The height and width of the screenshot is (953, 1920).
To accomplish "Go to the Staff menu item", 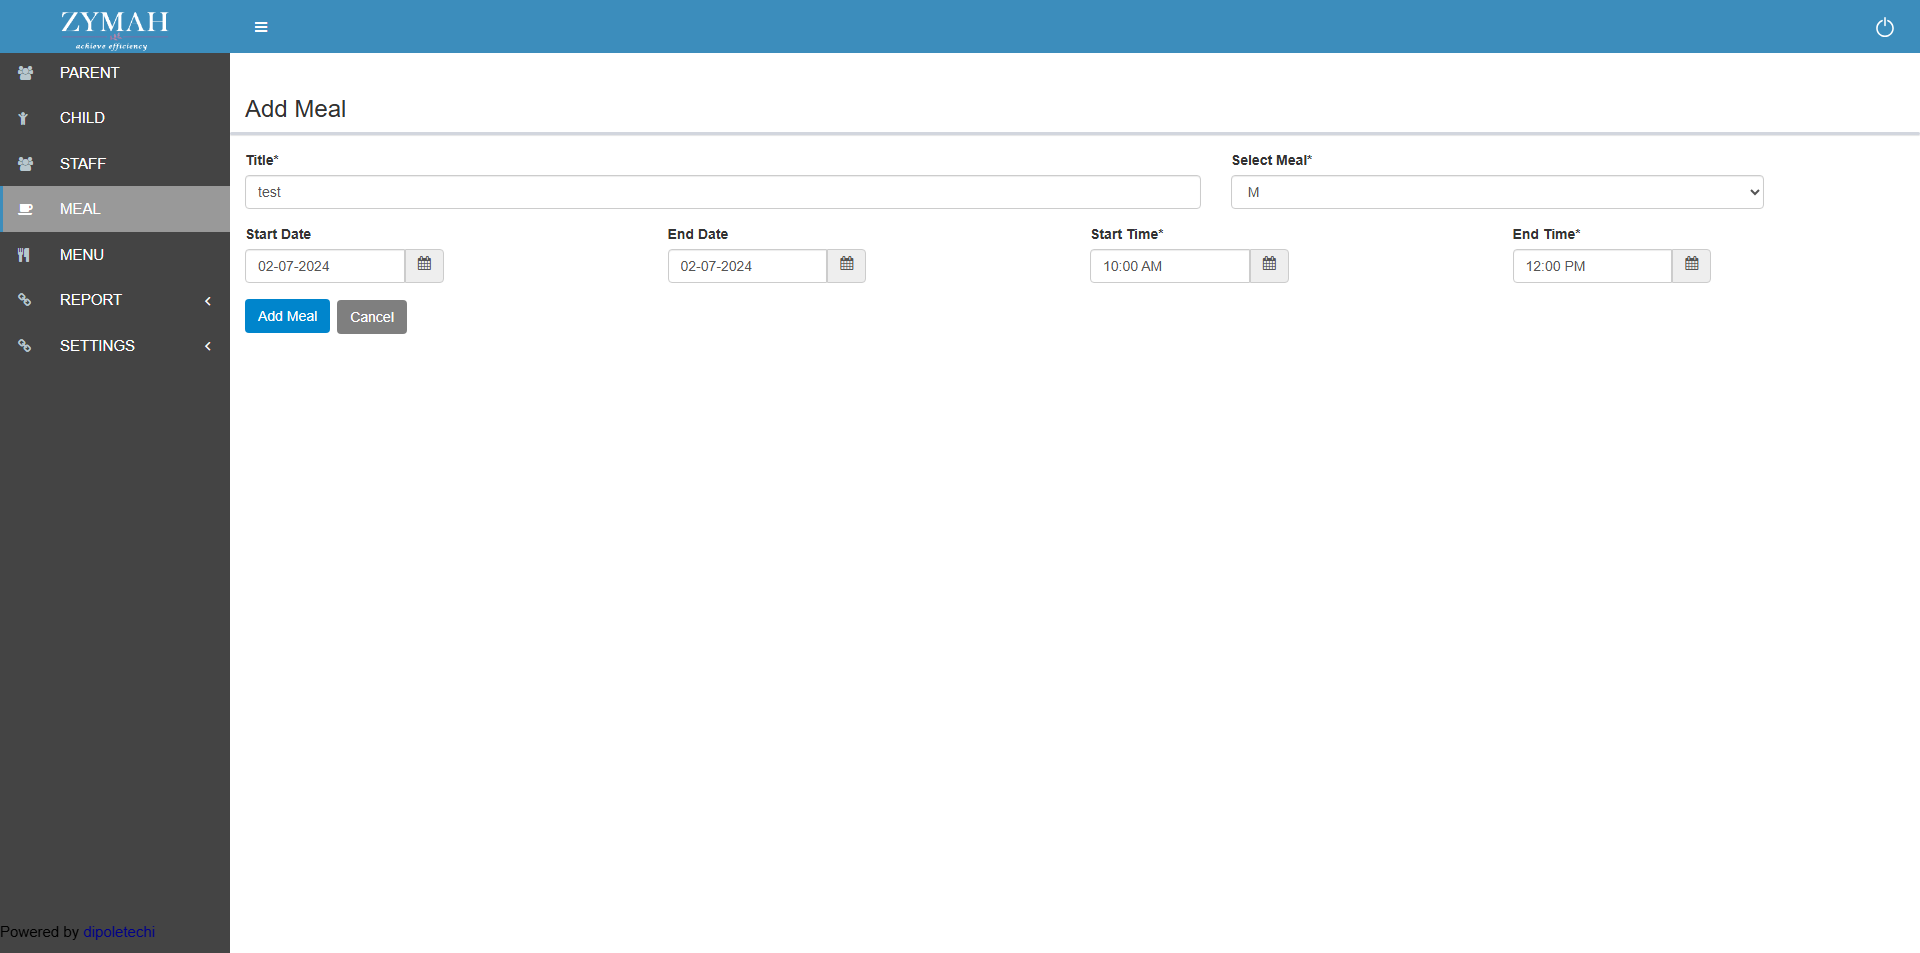I will [x=83, y=164].
